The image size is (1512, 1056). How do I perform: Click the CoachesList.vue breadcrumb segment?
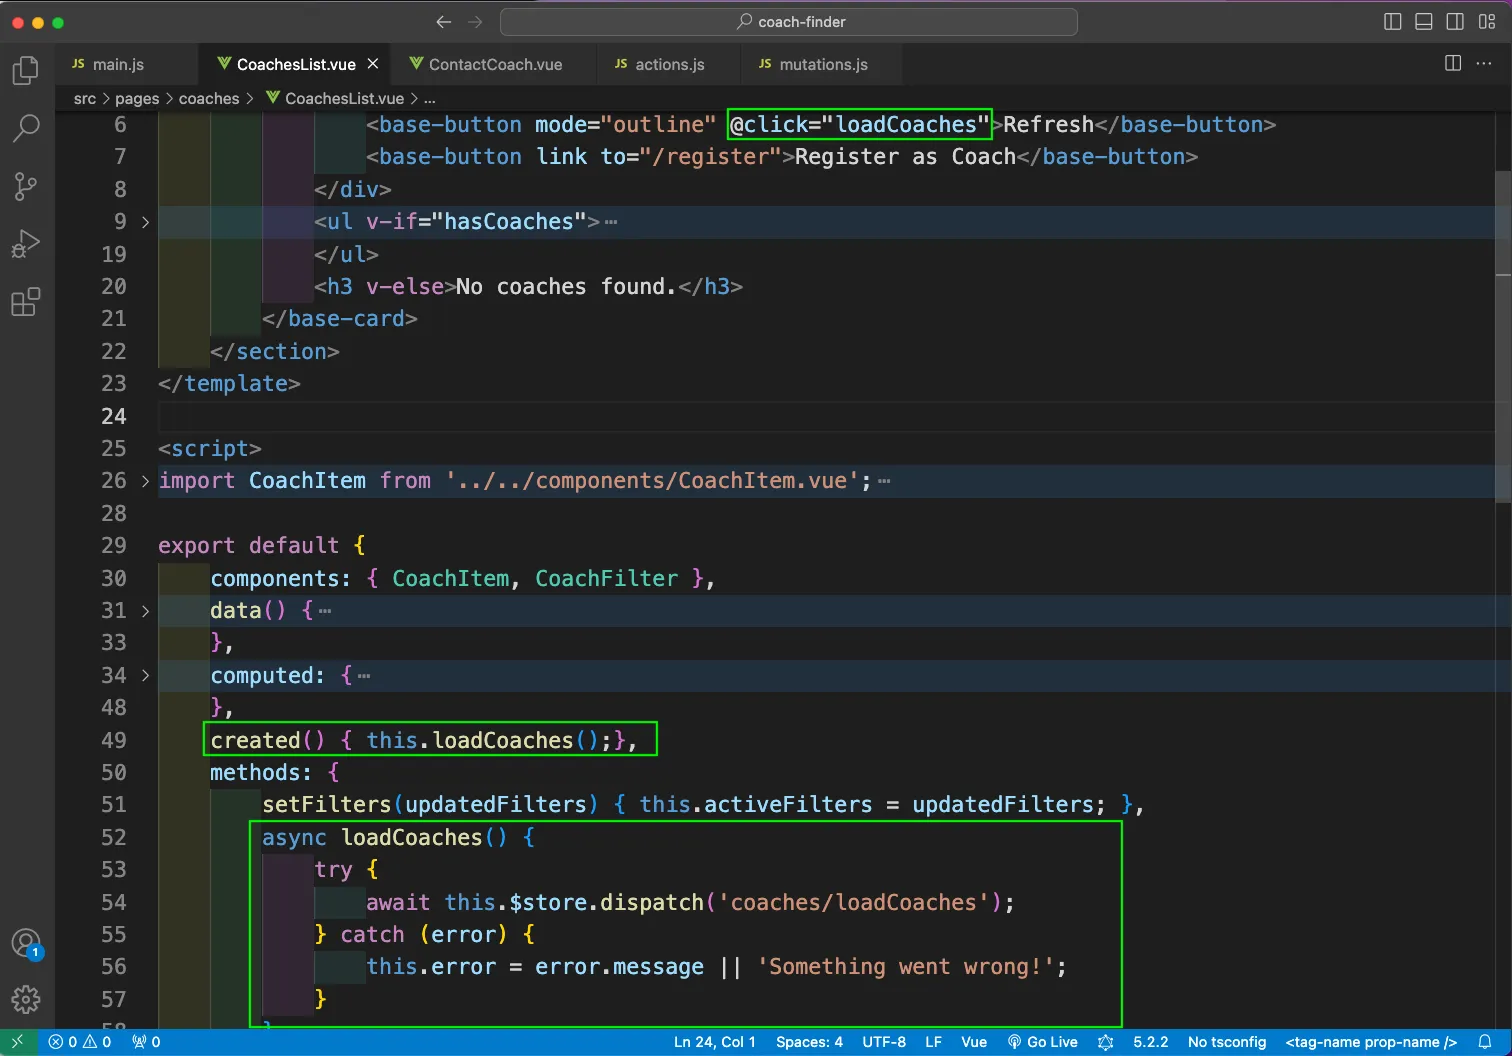(x=335, y=98)
